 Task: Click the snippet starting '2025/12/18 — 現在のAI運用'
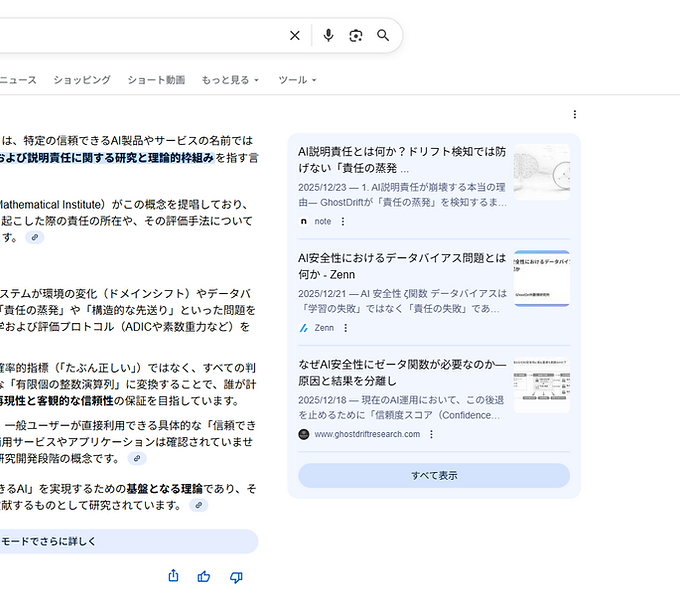point(401,407)
